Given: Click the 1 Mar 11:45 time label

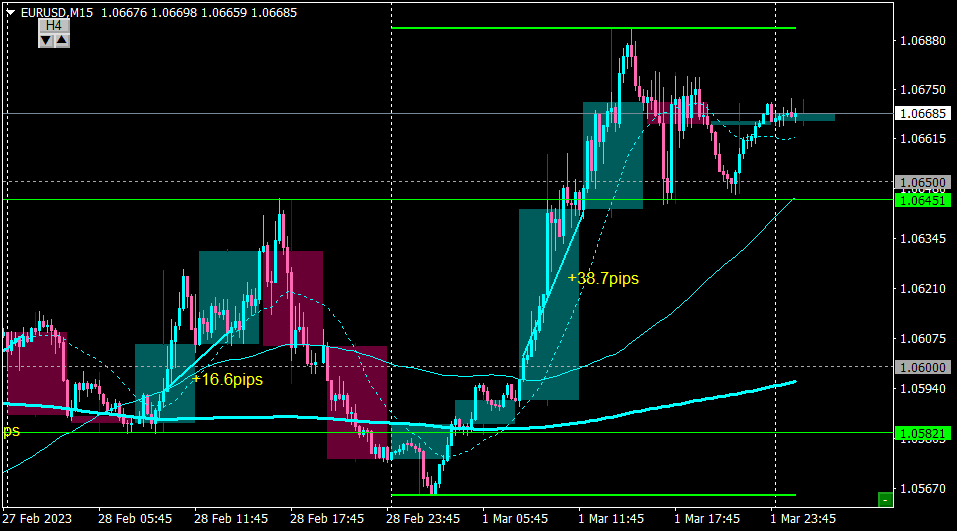Looking at the screenshot, I should pos(611,519).
